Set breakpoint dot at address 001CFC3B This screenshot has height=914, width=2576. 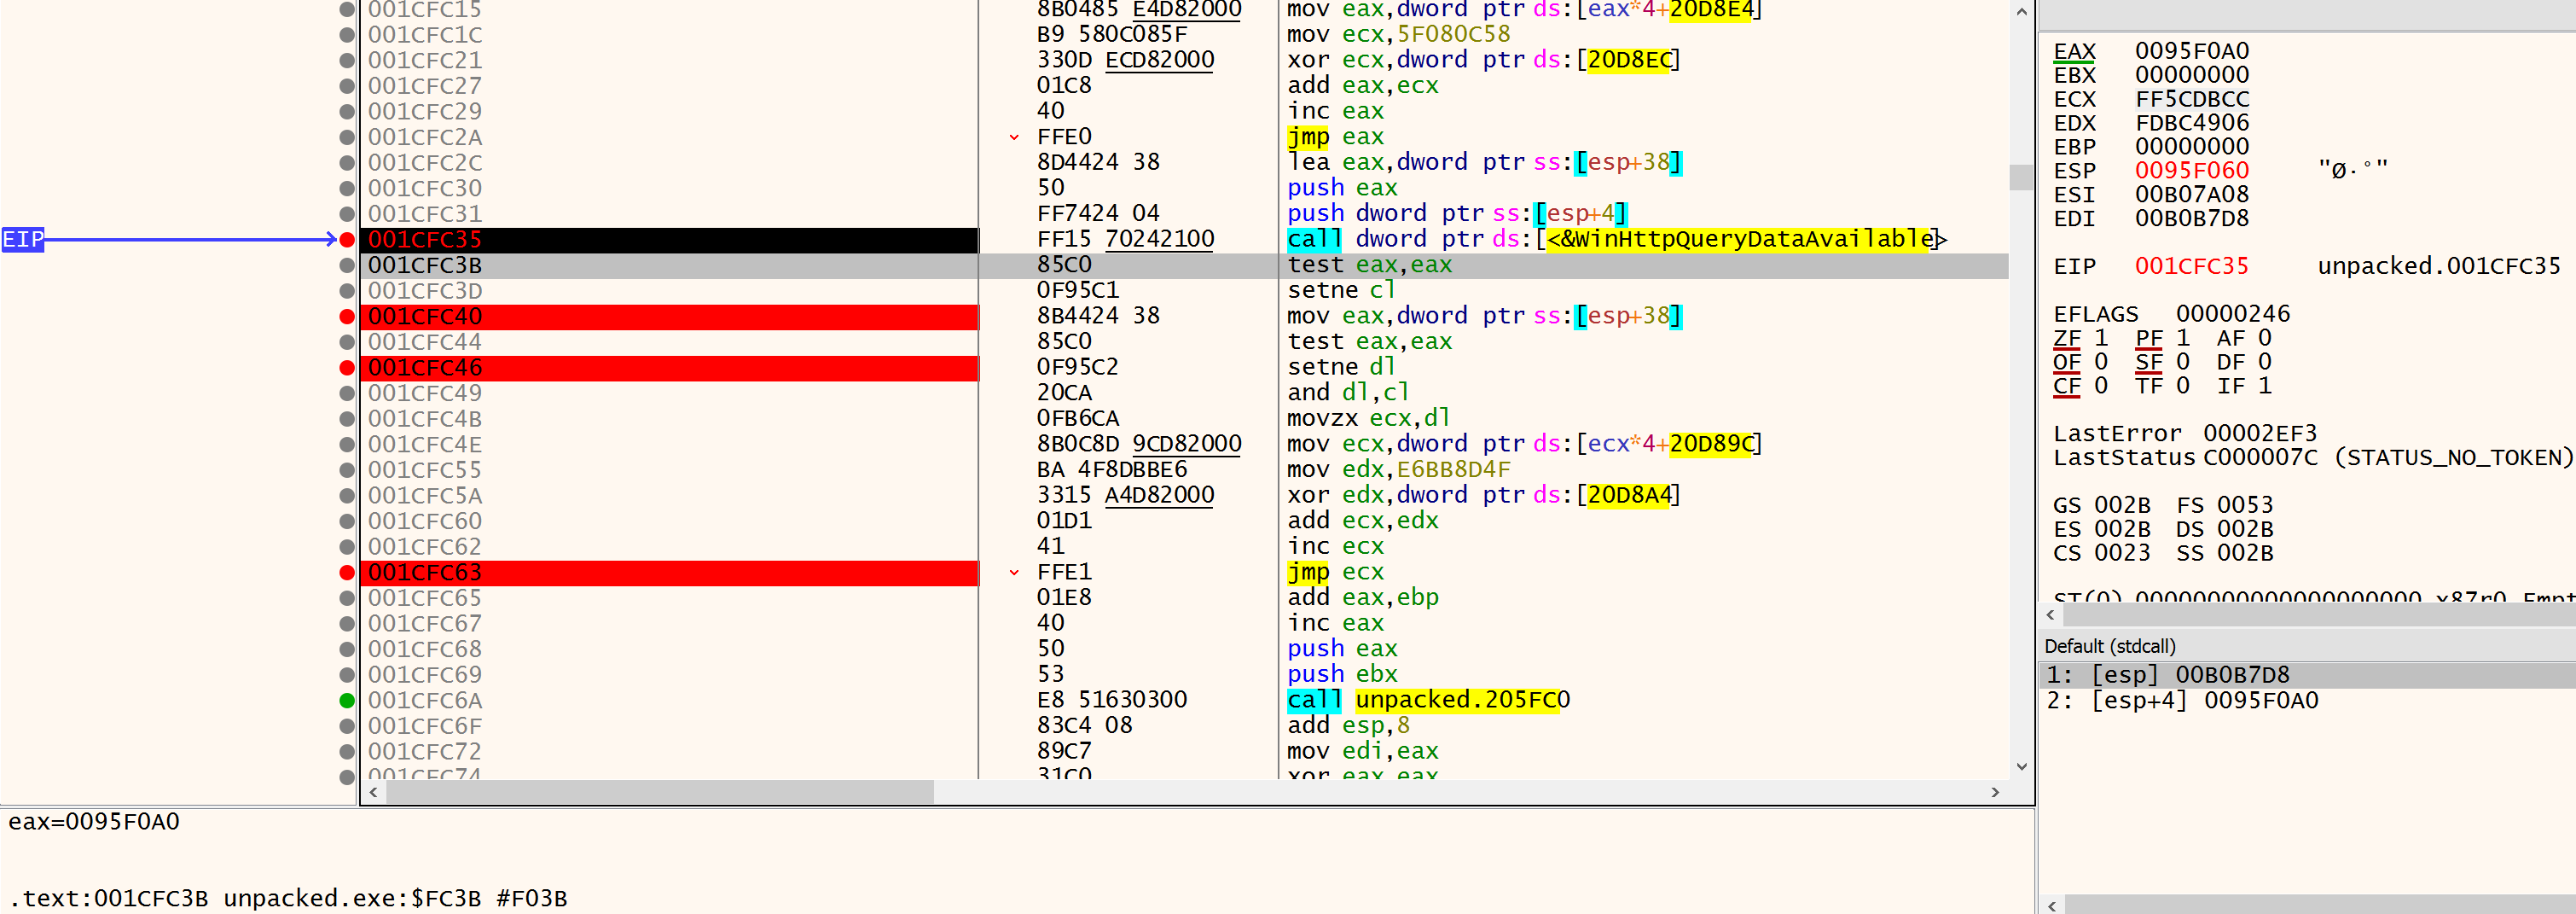347,266
